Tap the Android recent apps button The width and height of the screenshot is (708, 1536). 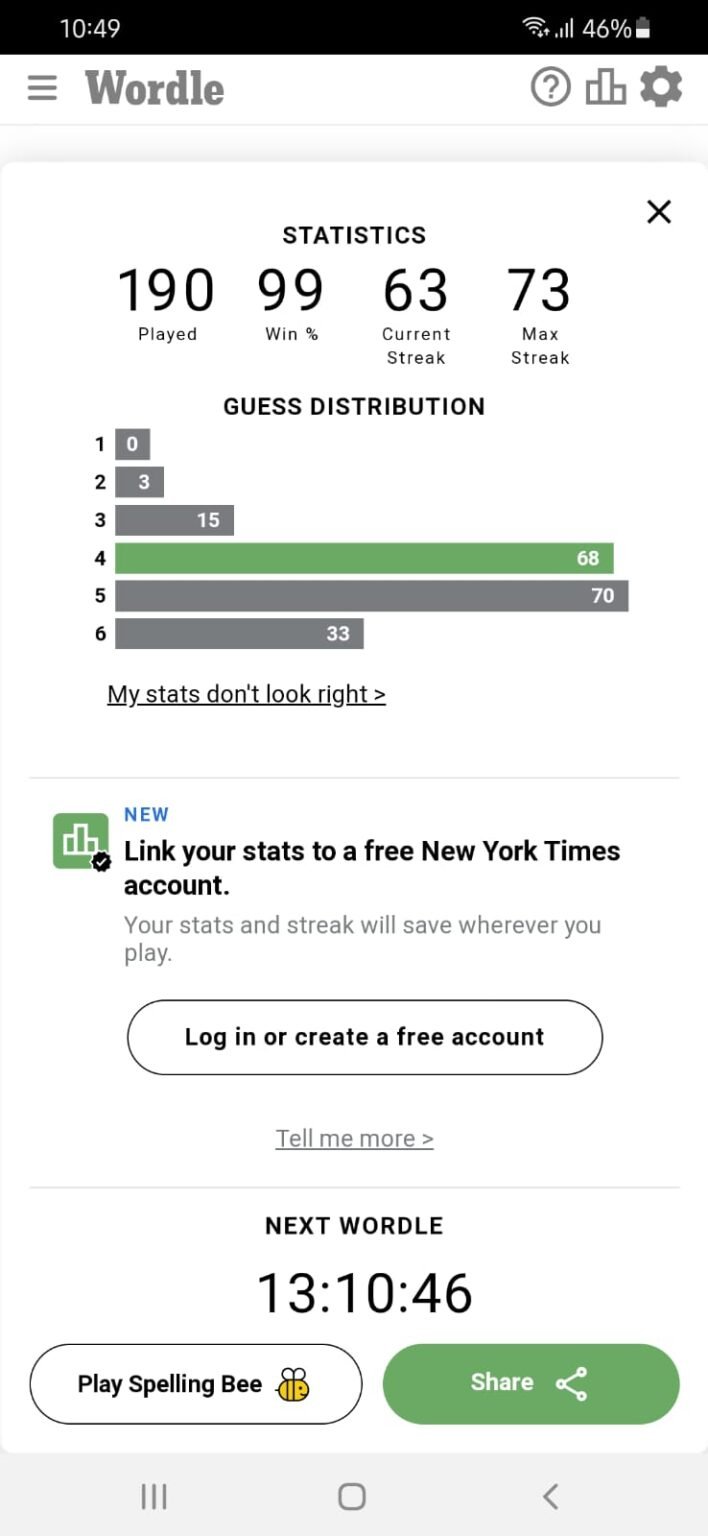tap(154, 1496)
